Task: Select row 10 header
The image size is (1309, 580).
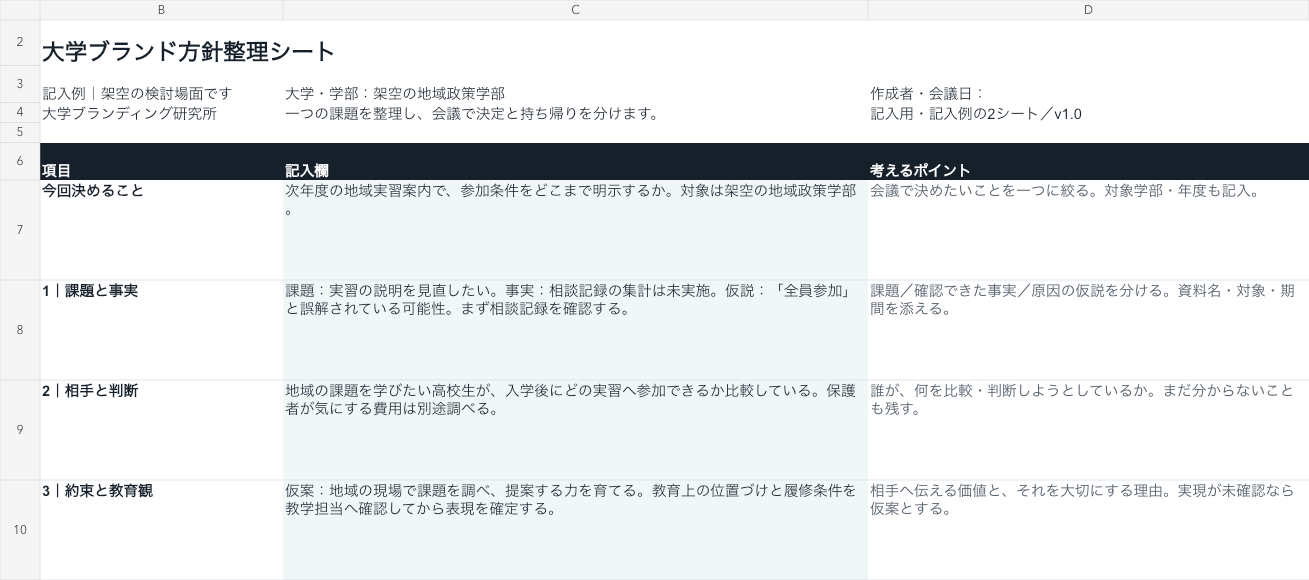Action: tap(20, 530)
